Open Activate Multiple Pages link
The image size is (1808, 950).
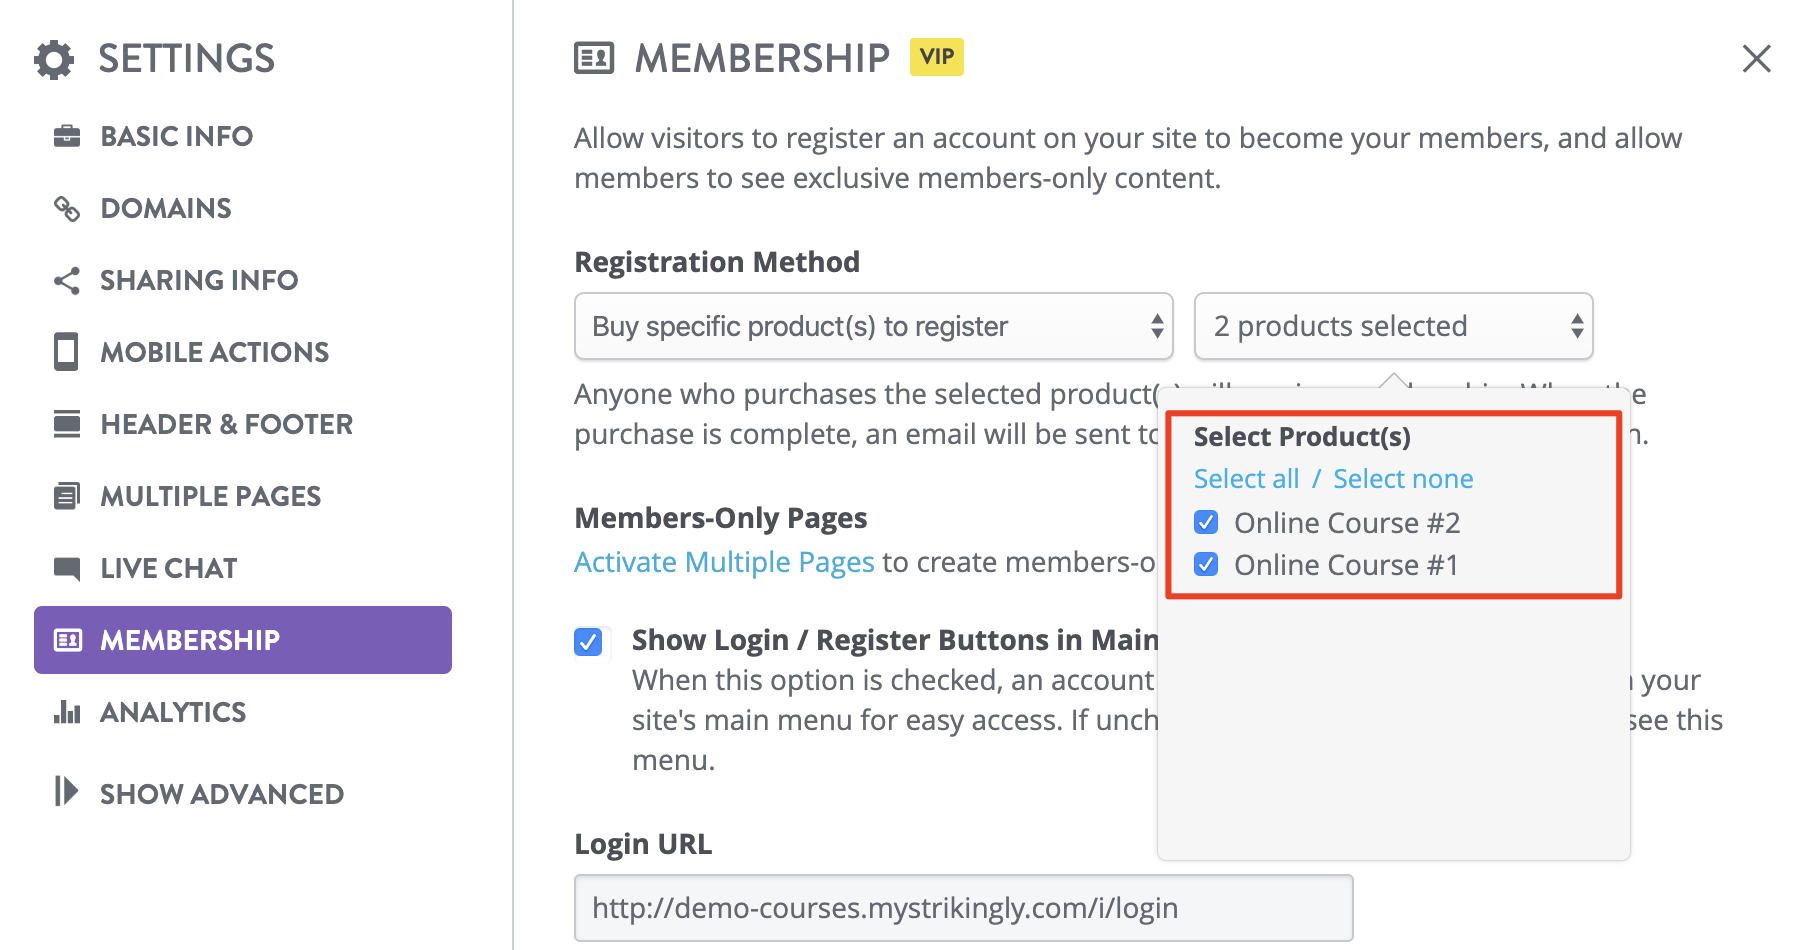pyautogui.click(x=723, y=561)
